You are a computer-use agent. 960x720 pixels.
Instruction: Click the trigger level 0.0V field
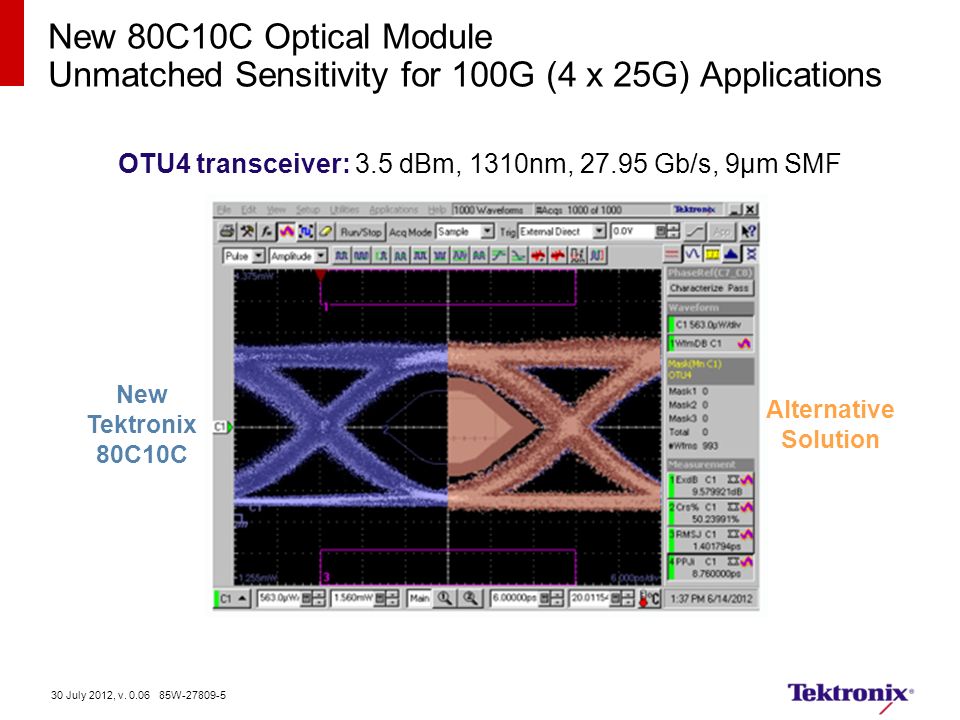[x=632, y=231]
